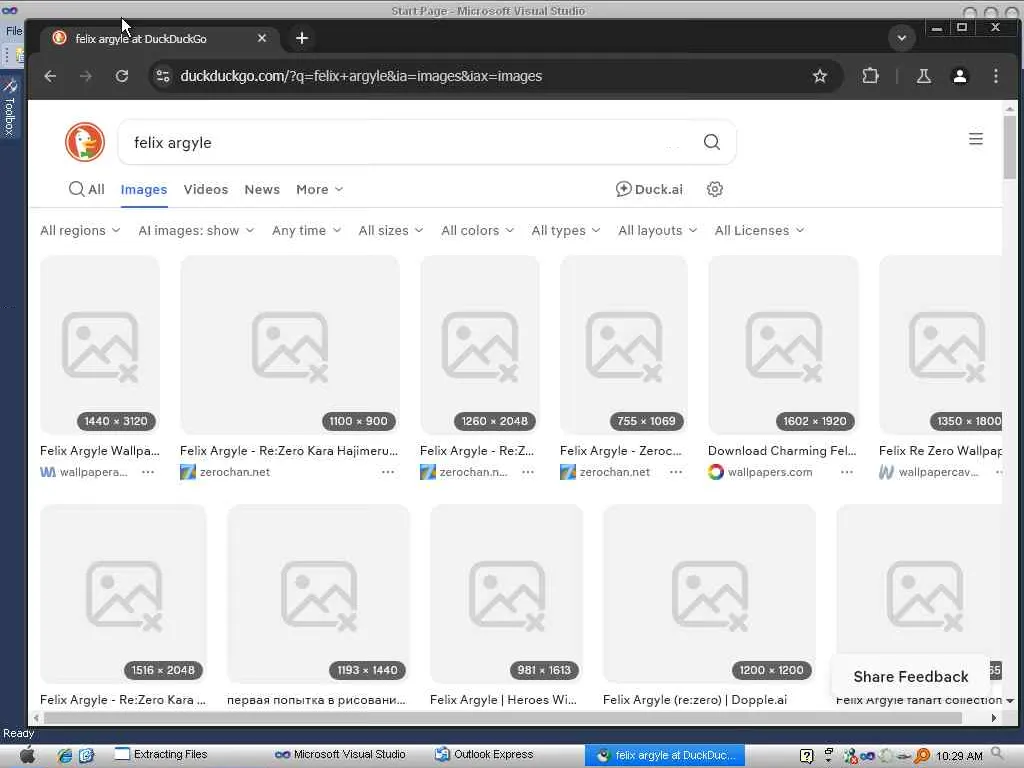Switch to the All results tab
The height and width of the screenshot is (768, 1024).
[x=87, y=189]
